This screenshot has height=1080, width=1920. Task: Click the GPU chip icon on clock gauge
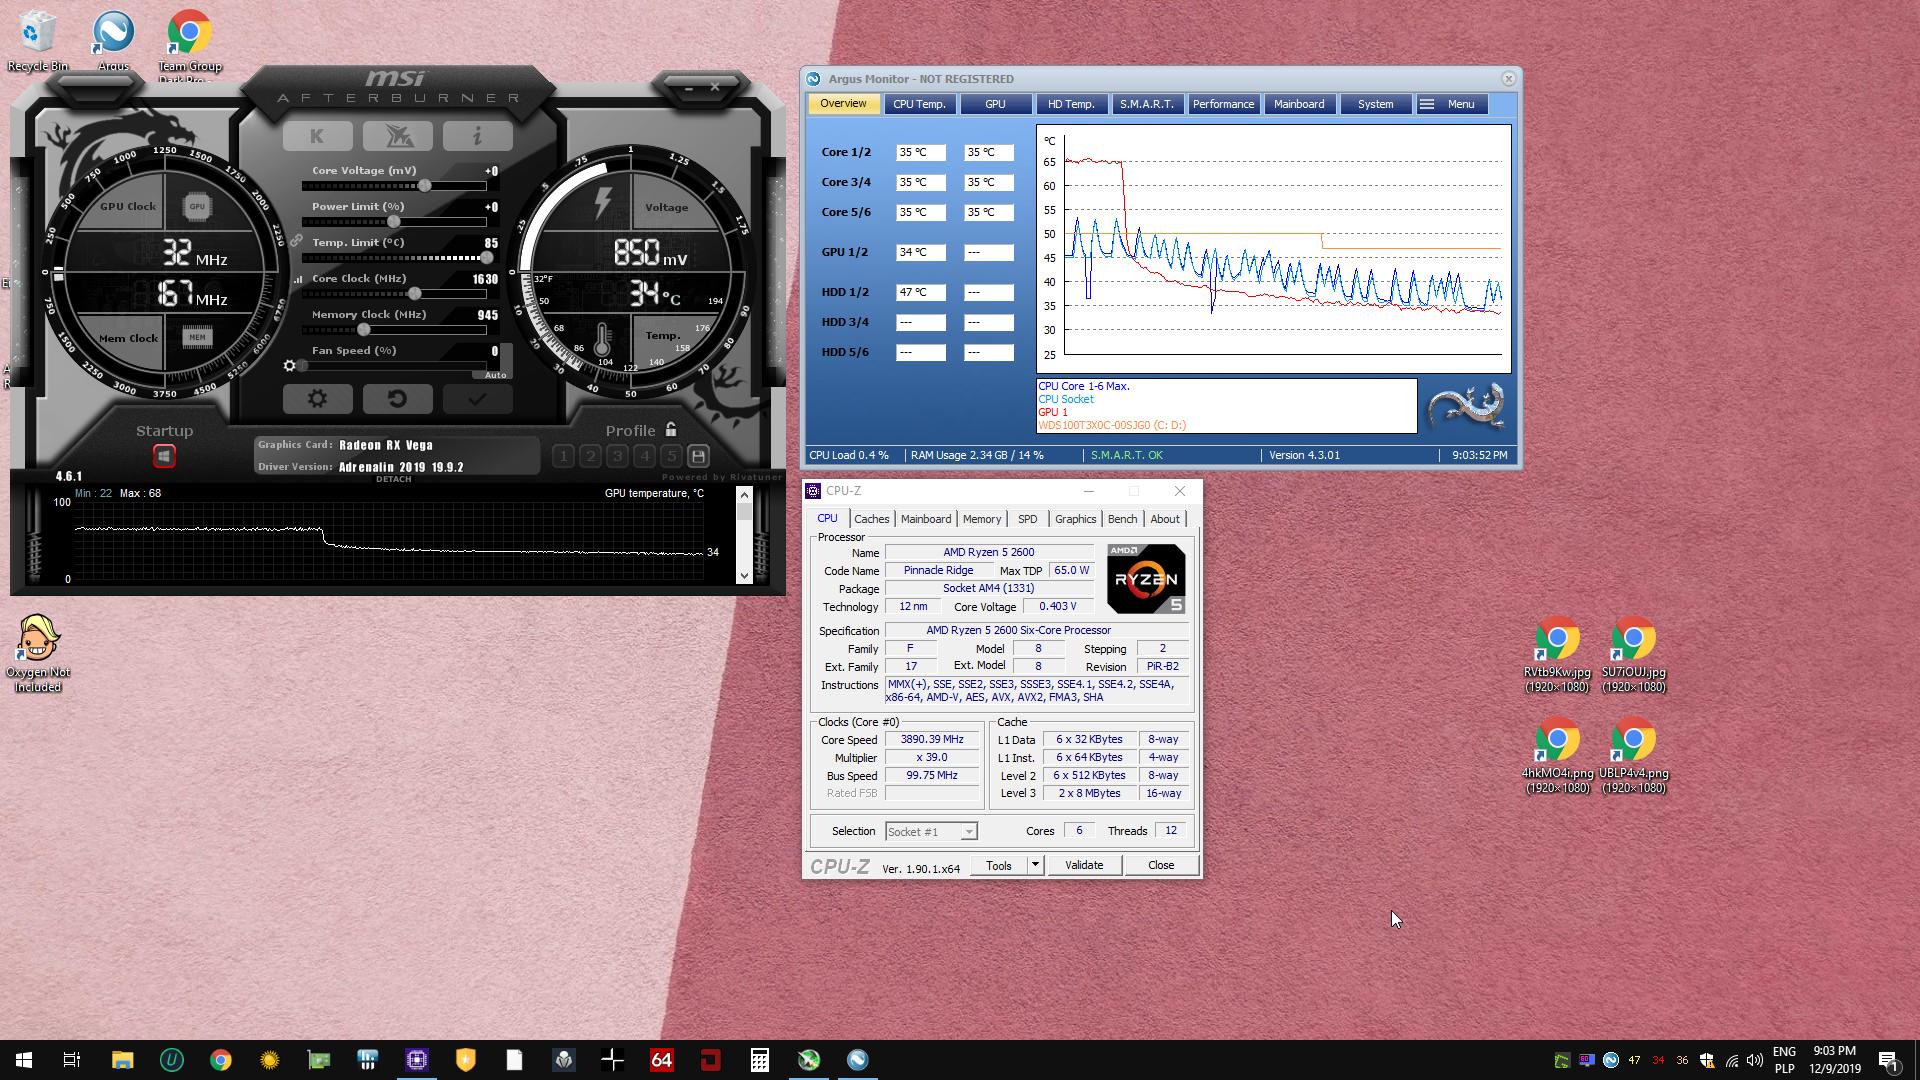coord(197,207)
